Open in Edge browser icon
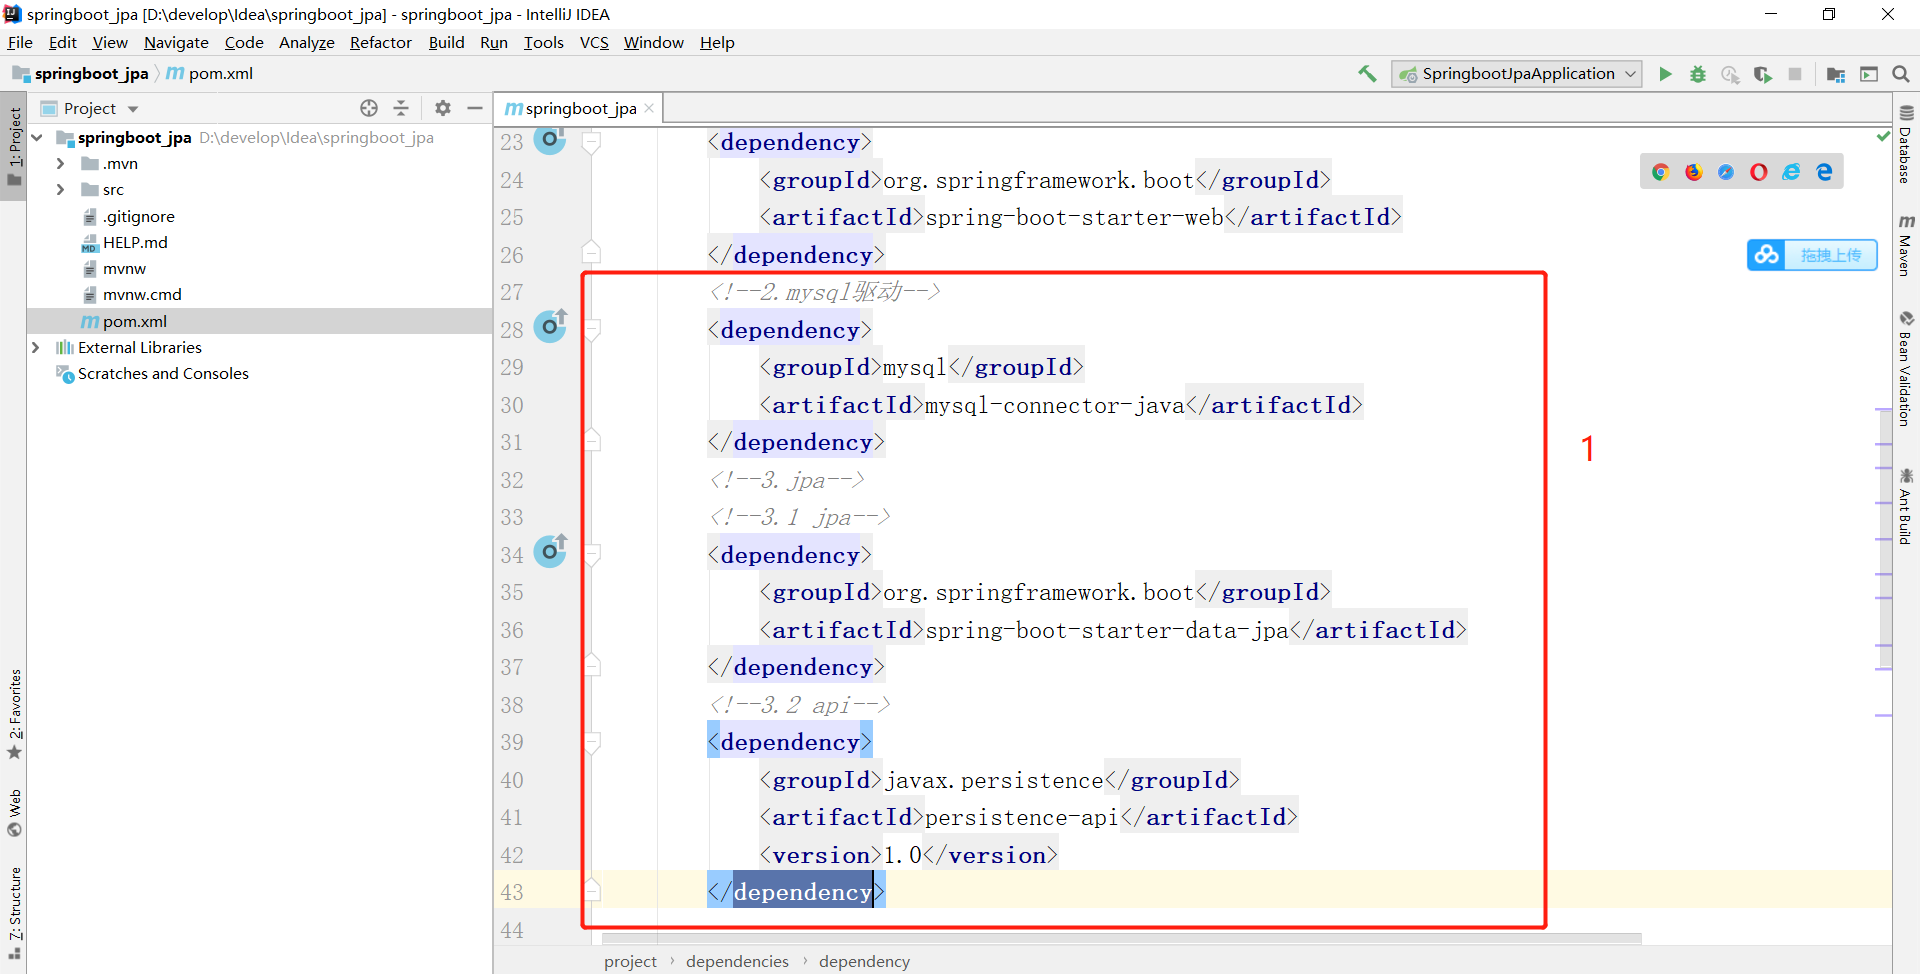 click(1824, 172)
